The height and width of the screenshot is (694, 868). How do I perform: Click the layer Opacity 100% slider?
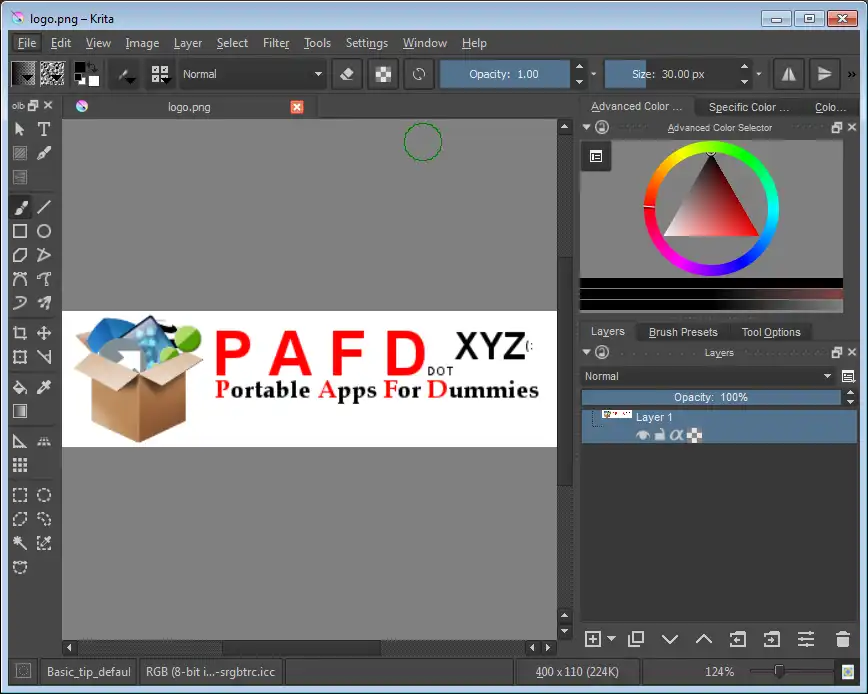point(711,397)
